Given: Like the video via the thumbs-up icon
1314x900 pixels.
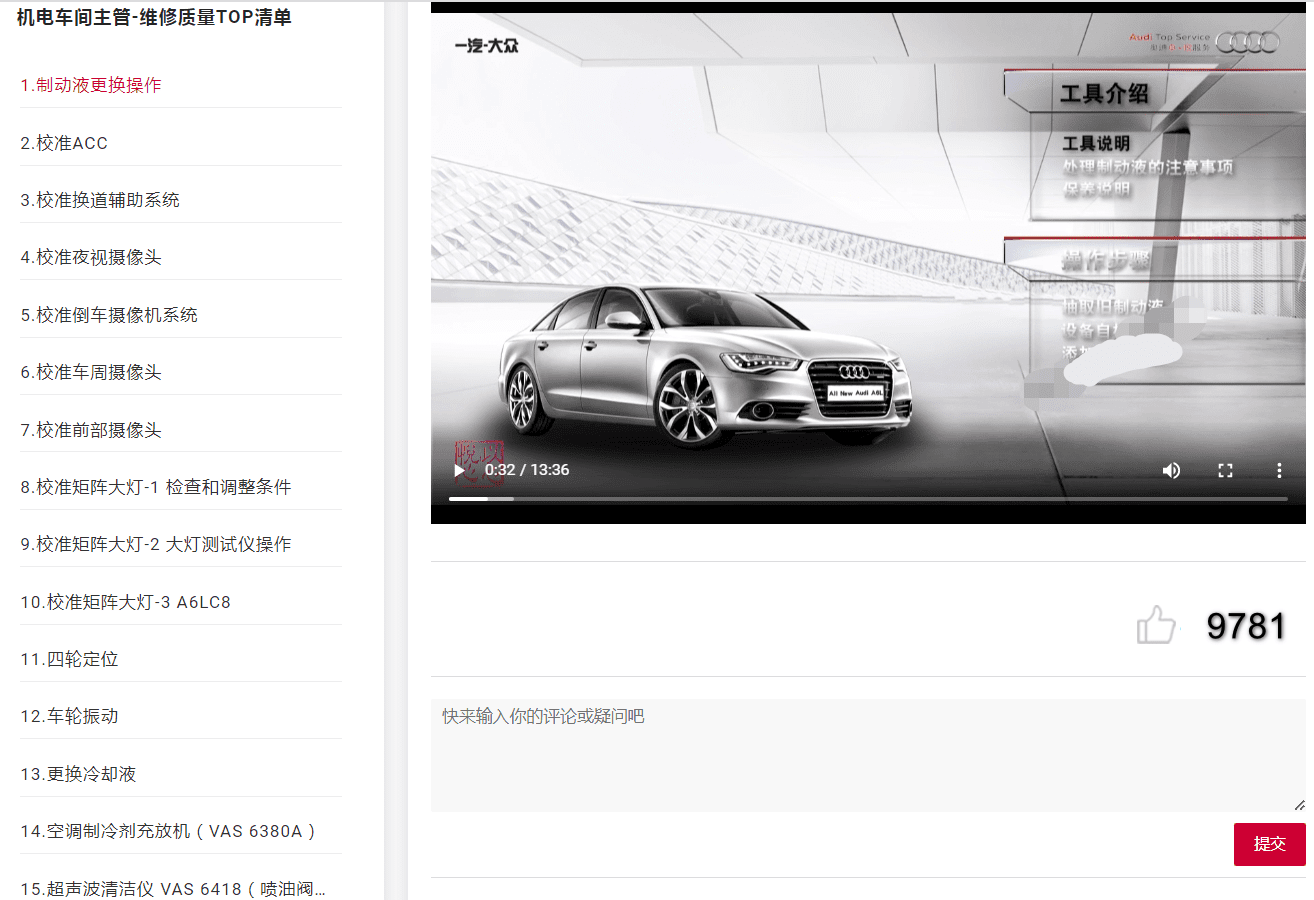Looking at the screenshot, I should 1157,624.
